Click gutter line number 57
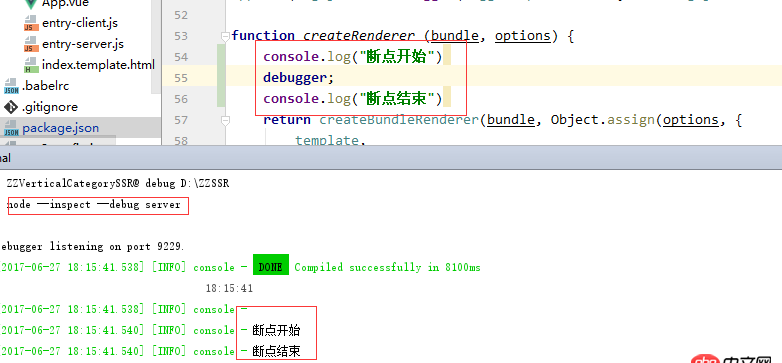This screenshot has width=782, height=363. coord(181,120)
